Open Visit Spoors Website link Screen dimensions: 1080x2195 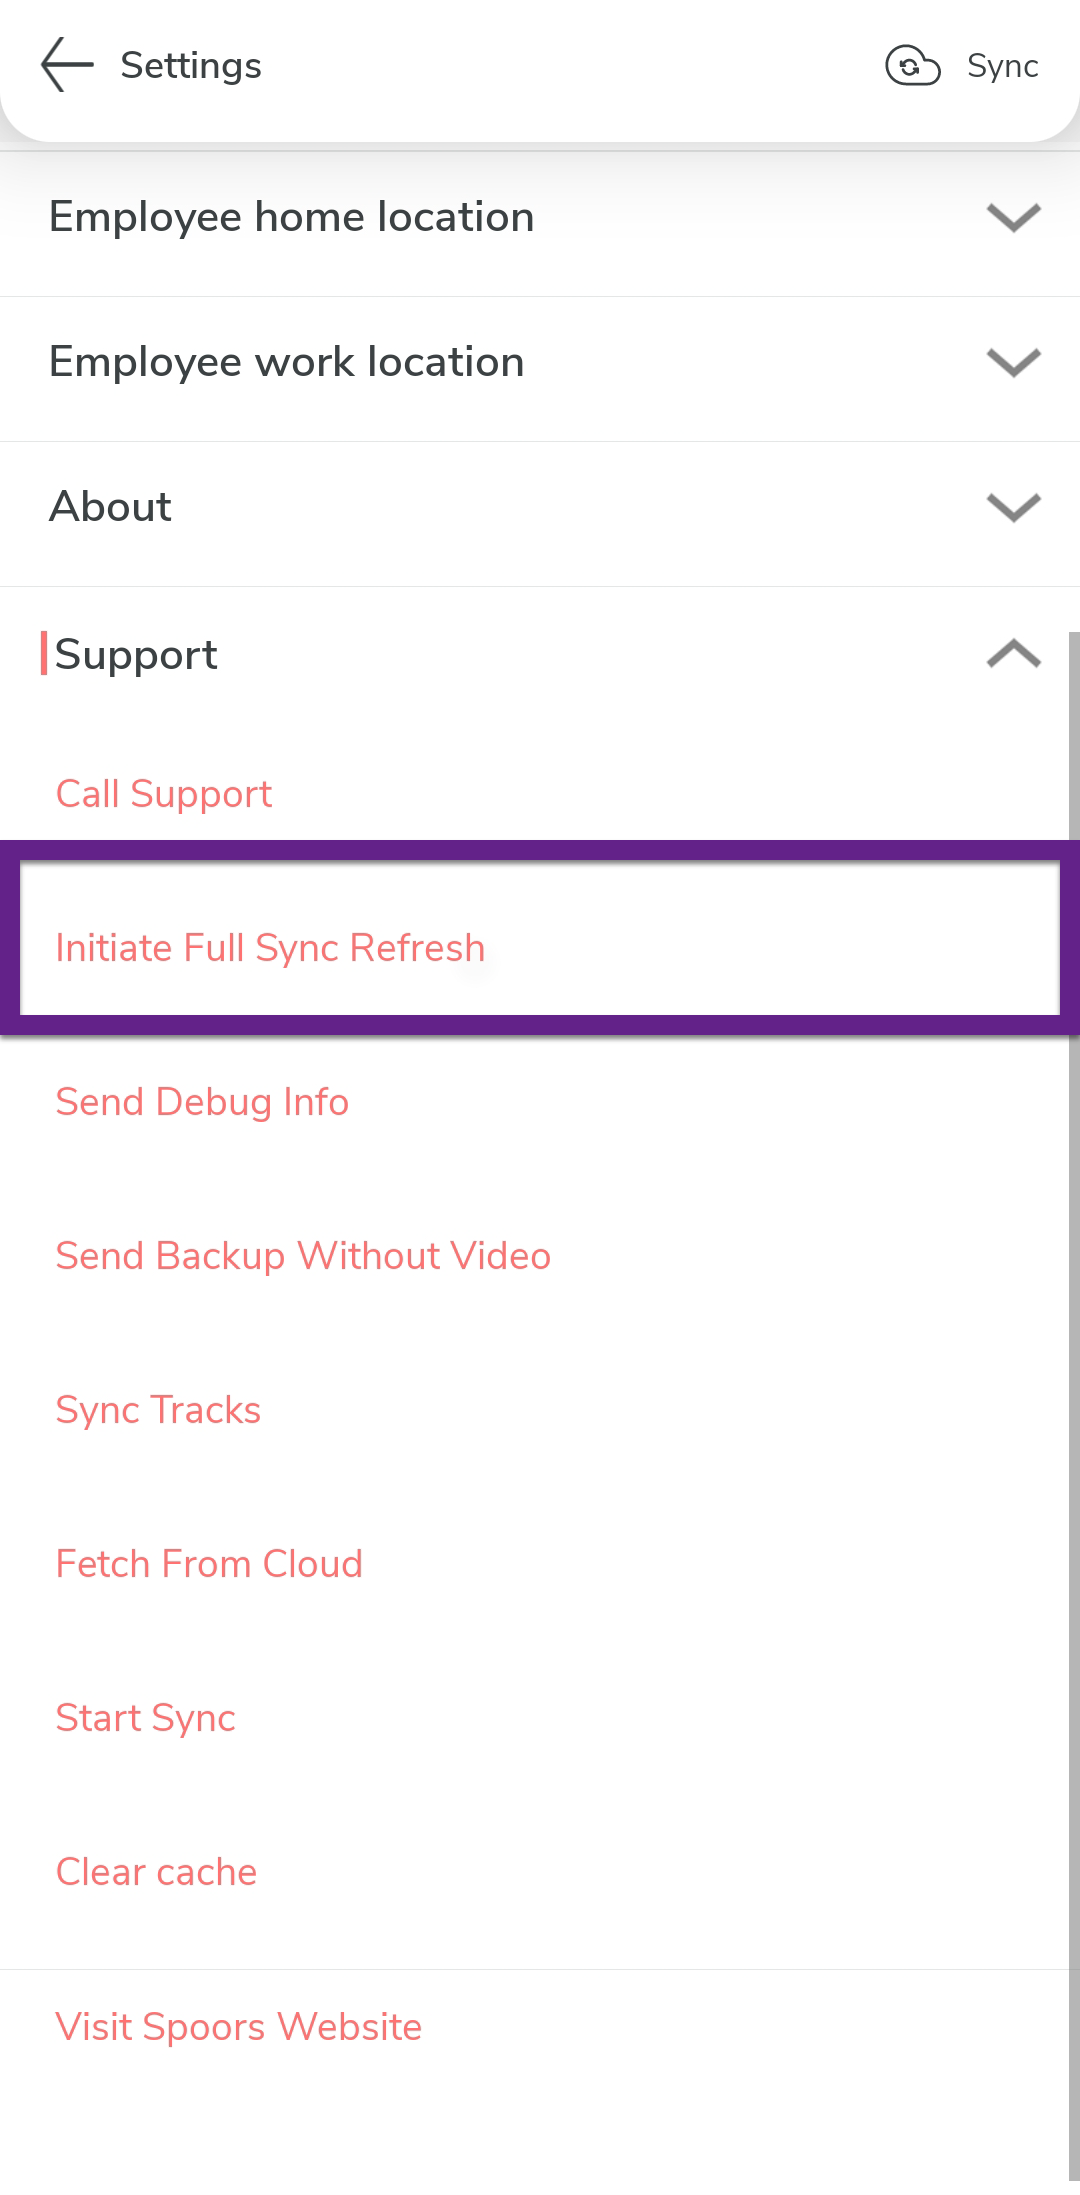[239, 2027]
